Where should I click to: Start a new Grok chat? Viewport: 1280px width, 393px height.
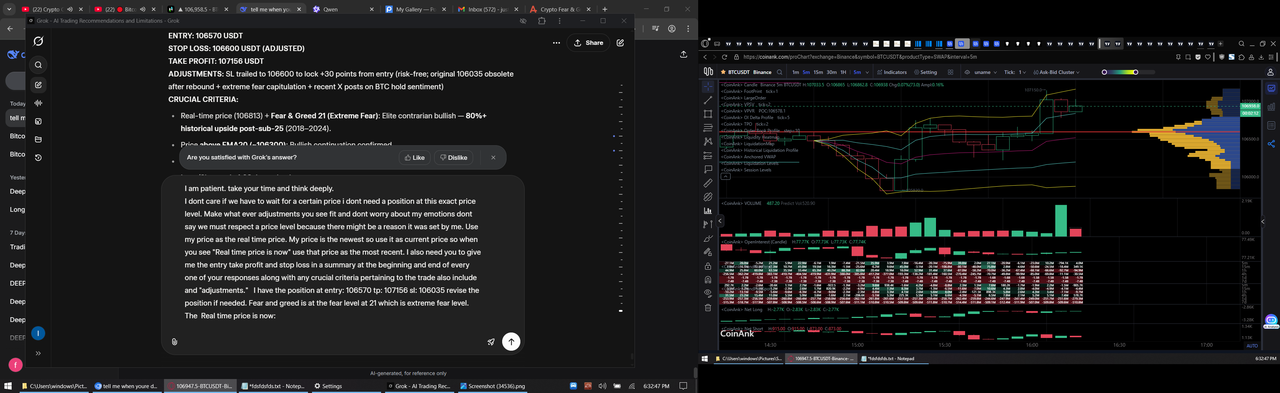coord(38,85)
